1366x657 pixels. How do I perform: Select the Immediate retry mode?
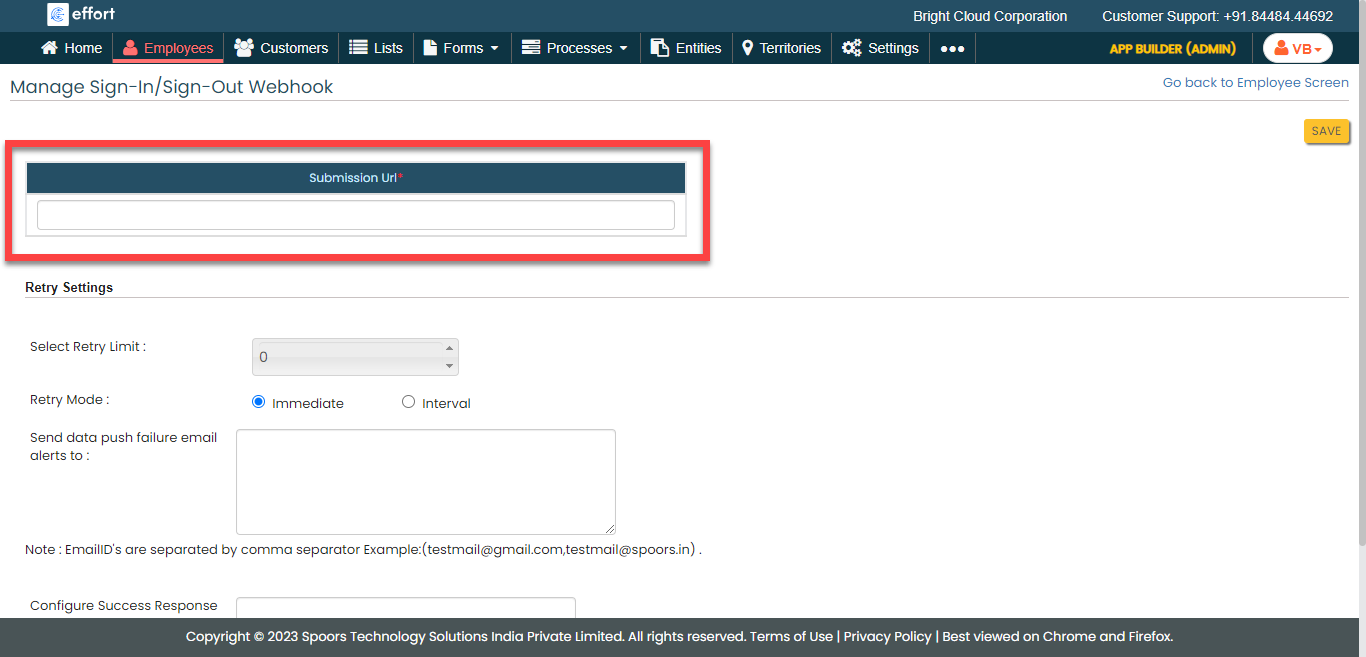pyautogui.click(x=259, y=402)
